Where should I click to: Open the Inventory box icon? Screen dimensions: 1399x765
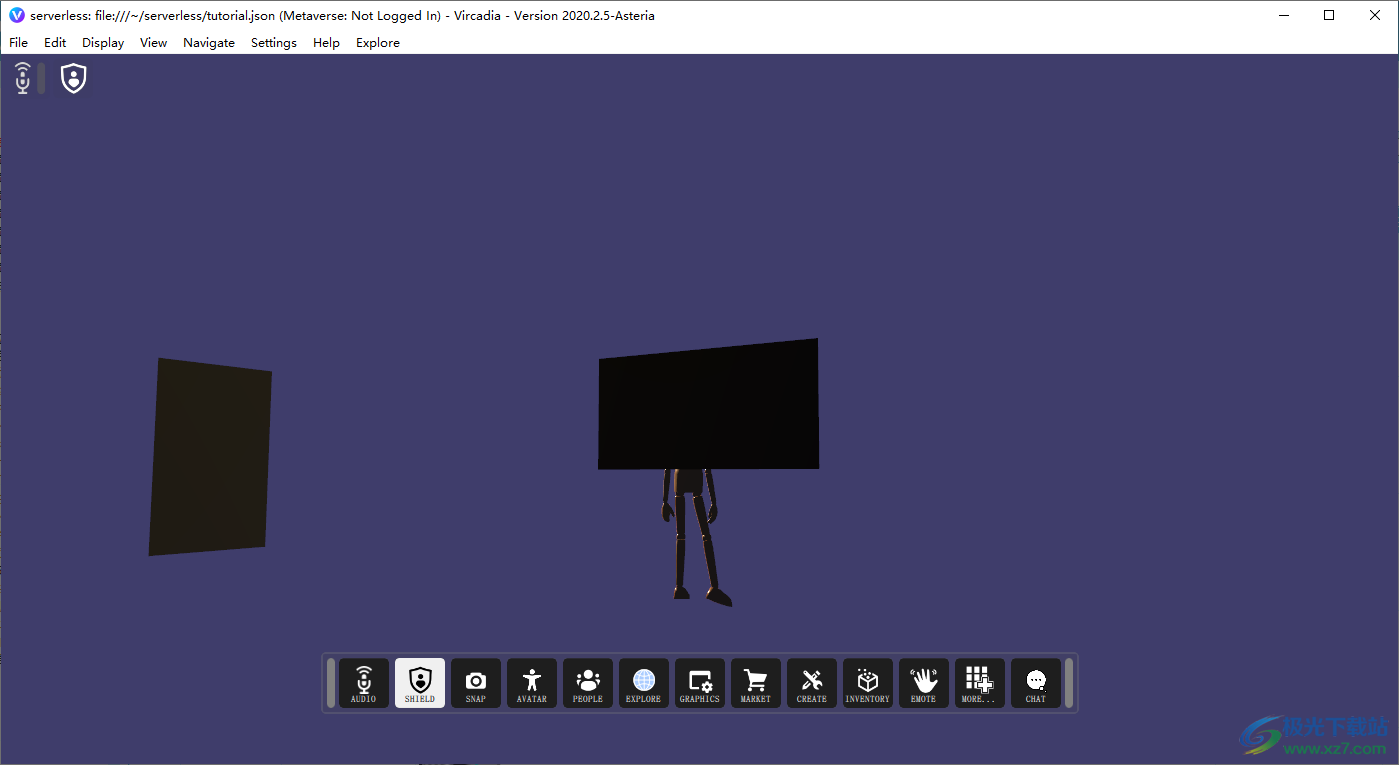(x=868, y=683)
